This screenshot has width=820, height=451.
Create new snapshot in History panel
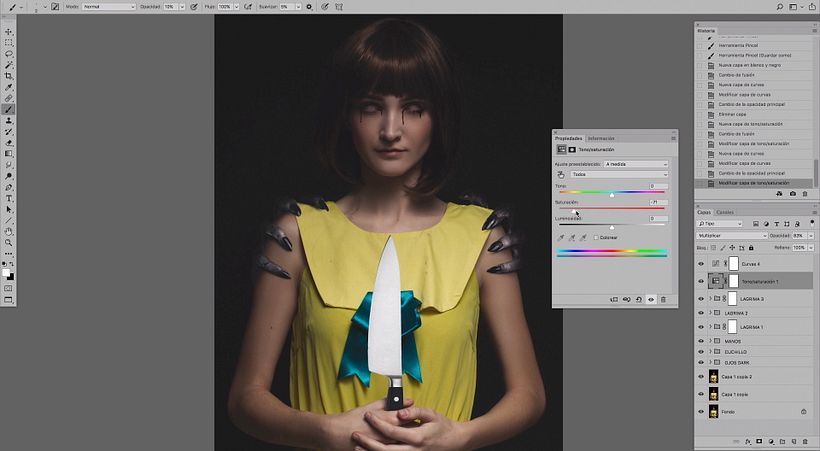792,194
